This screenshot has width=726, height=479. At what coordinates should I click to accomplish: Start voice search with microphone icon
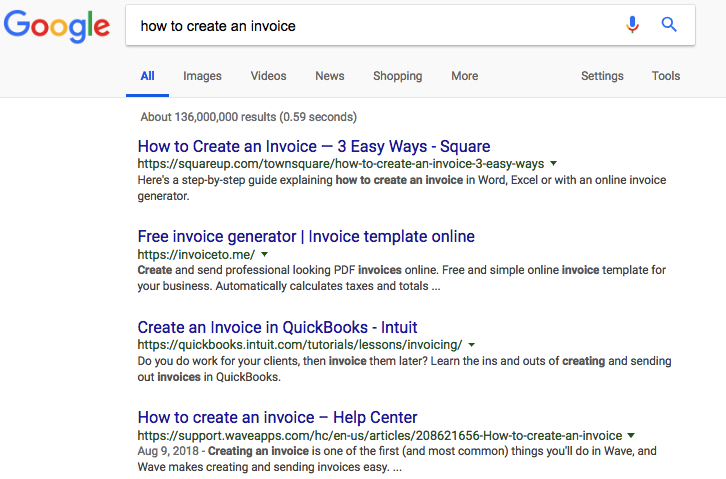(632, 25)
